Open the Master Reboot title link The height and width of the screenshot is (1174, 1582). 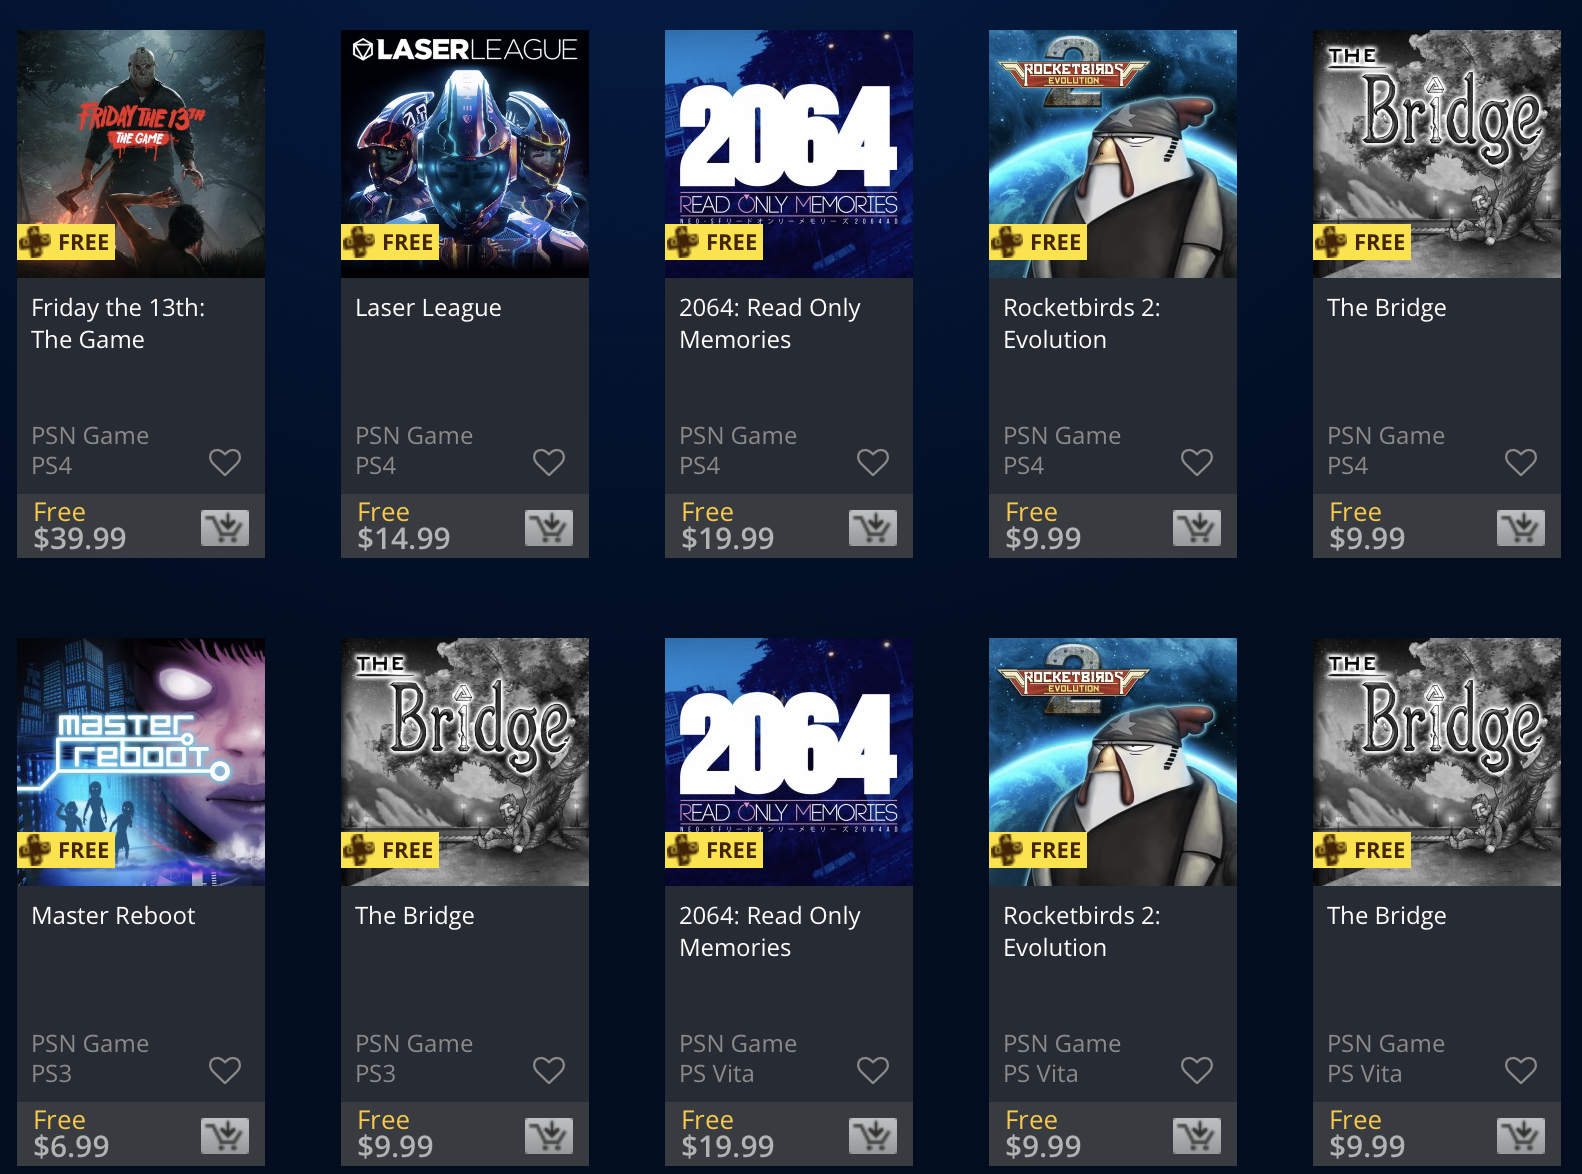pos(113,916)
